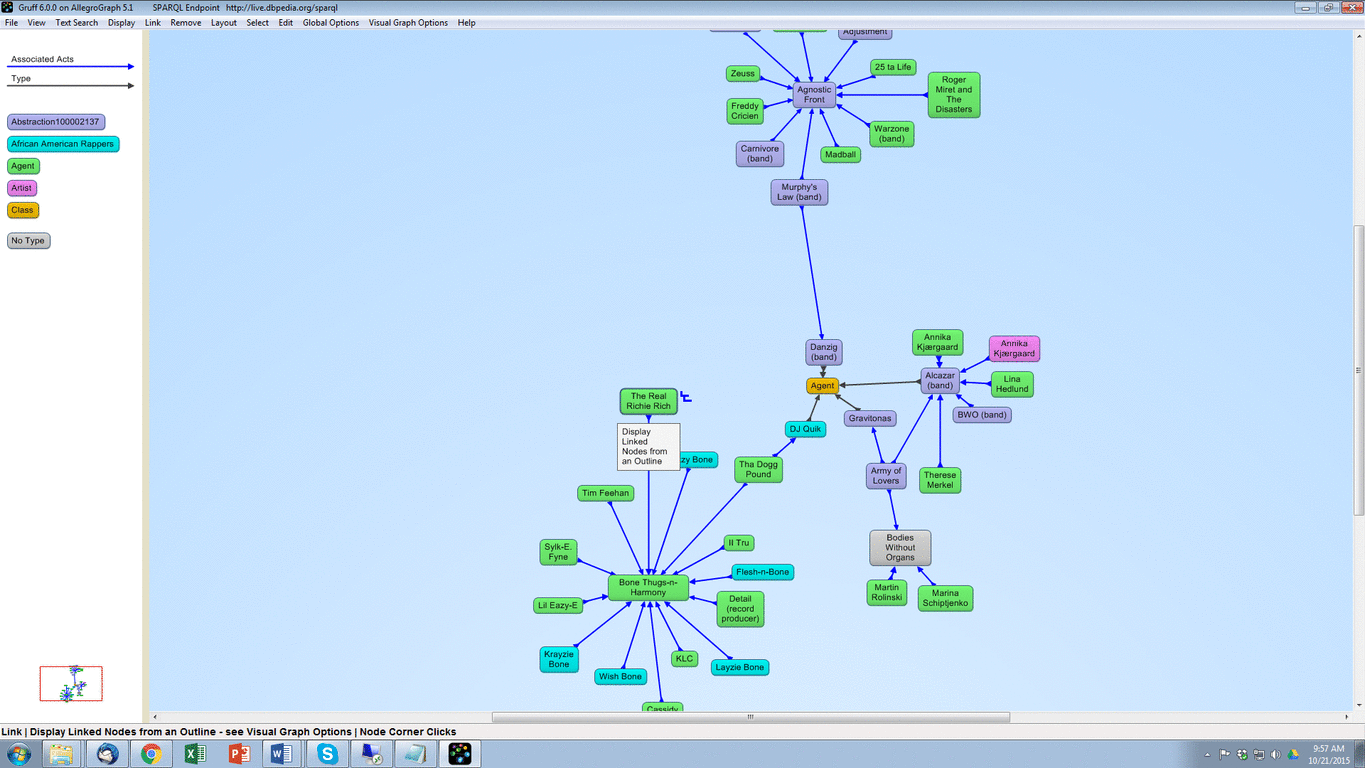Click corner icon beside The Real Richie Rich

[686, 398]
